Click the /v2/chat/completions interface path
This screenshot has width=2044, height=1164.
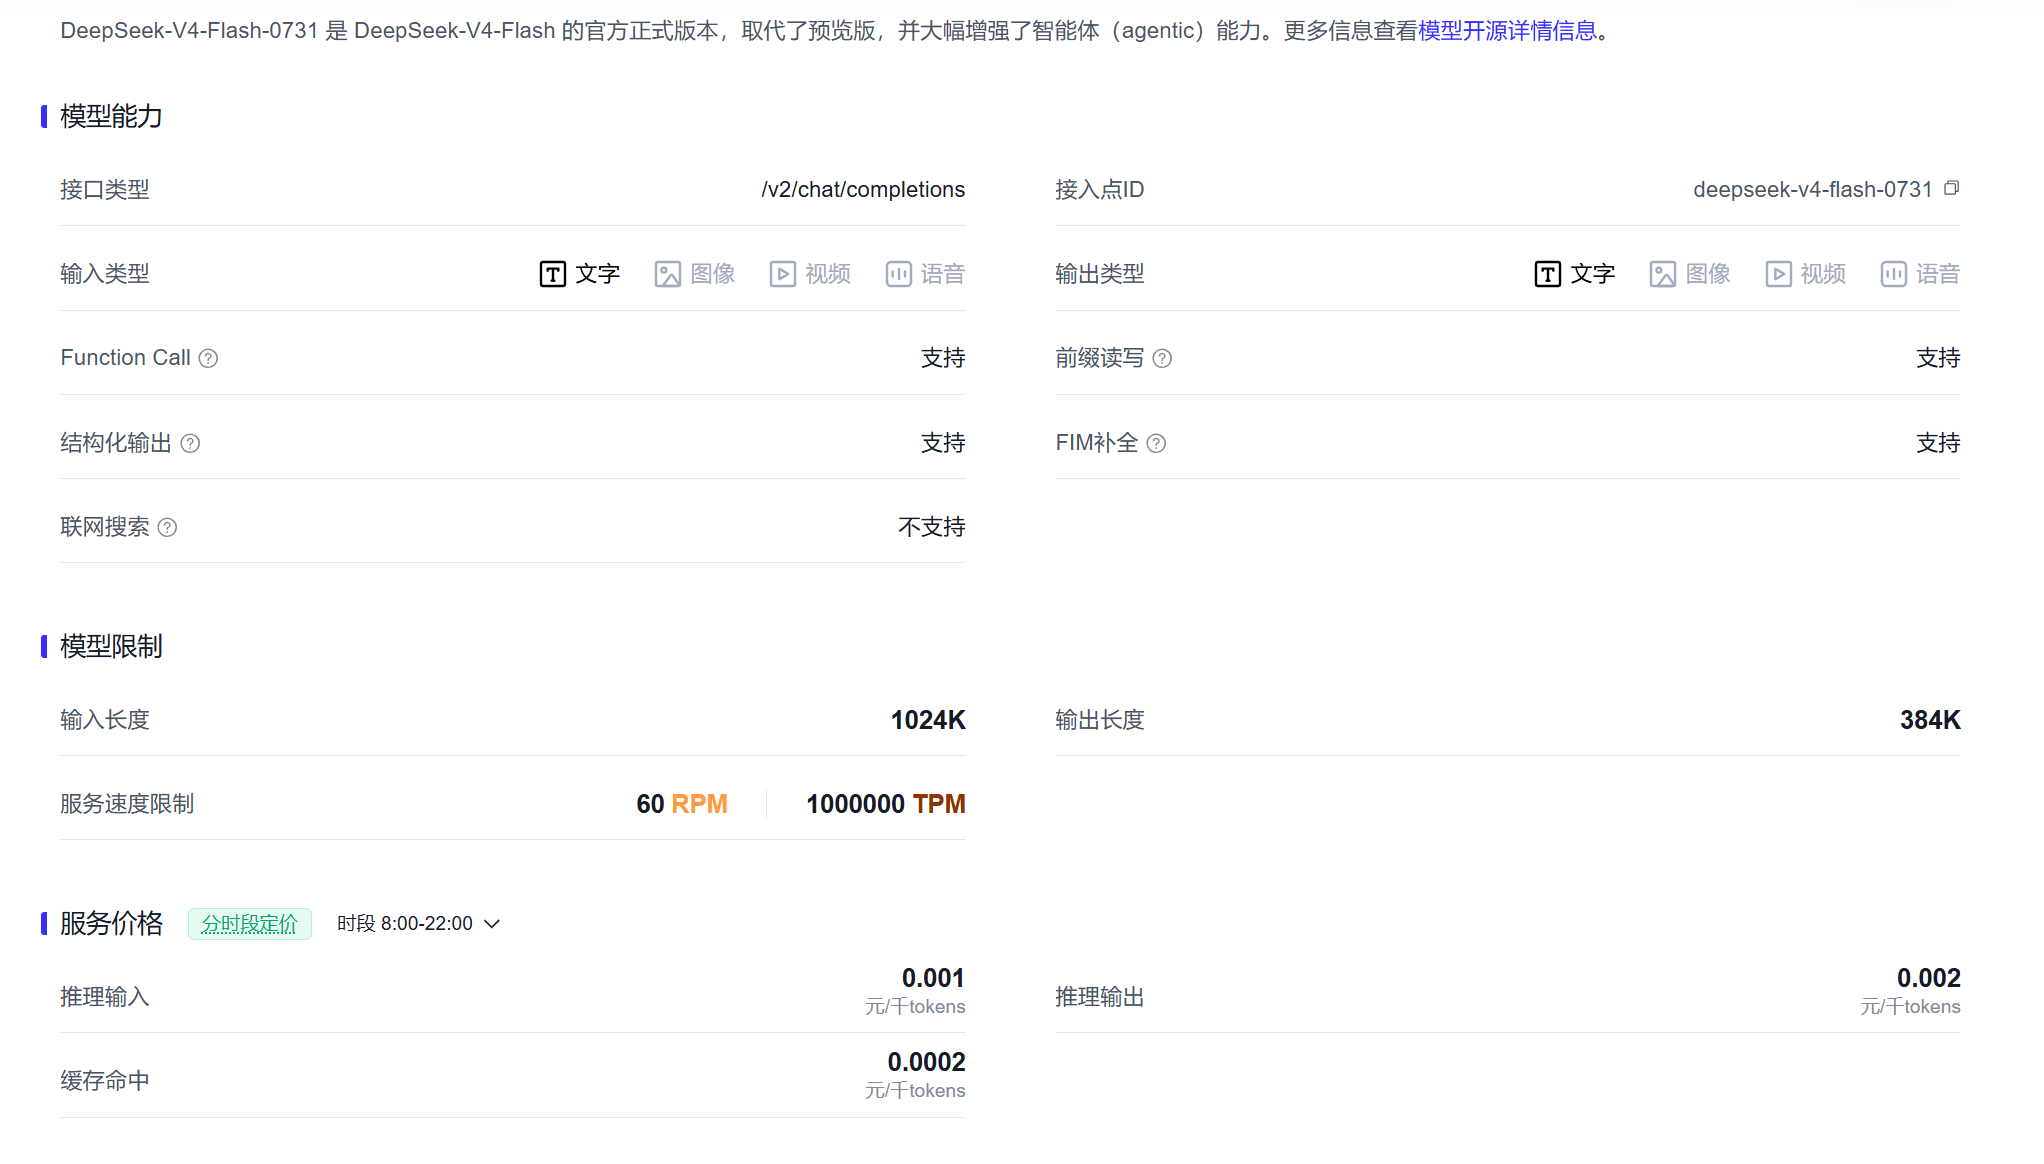point(863,190)
